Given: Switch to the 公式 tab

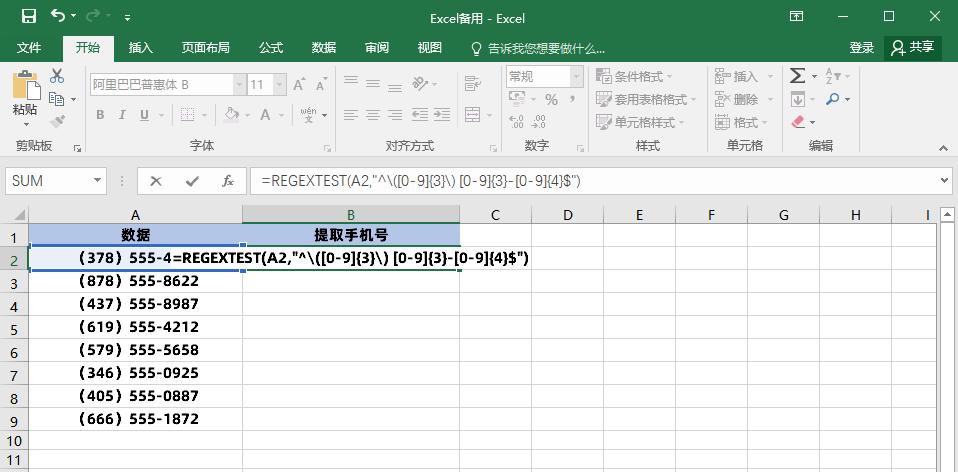Looking at the screenshot, I should 271,48.
